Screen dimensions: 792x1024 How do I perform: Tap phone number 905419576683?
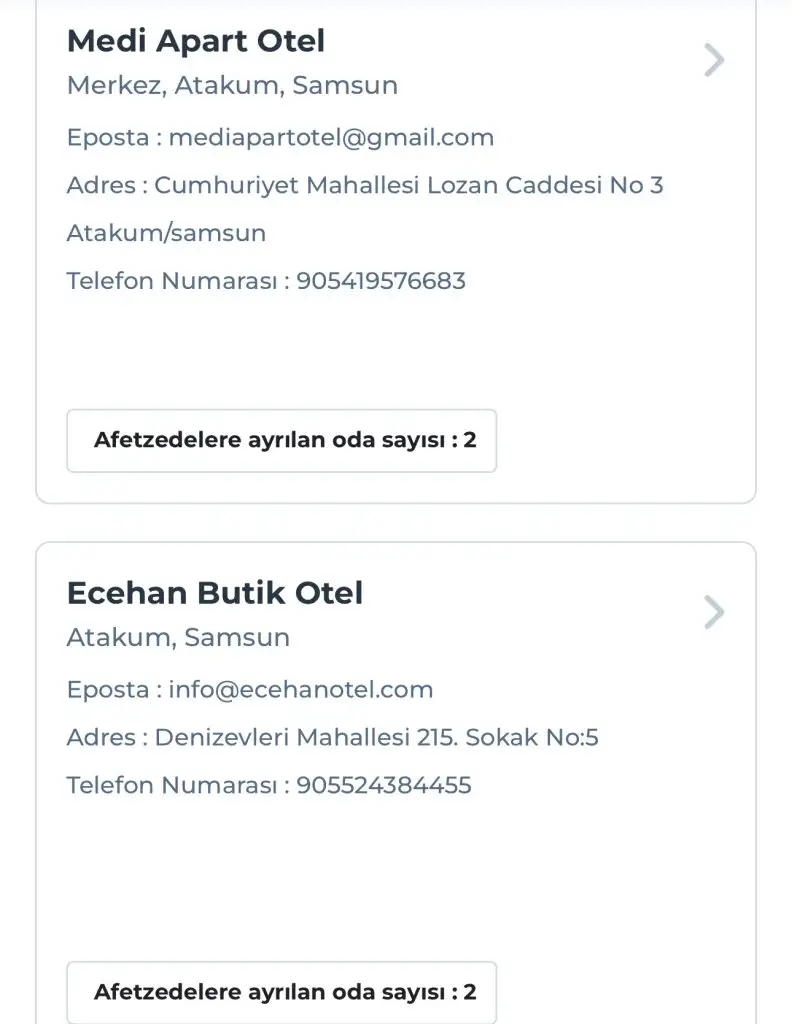[381, 281]
